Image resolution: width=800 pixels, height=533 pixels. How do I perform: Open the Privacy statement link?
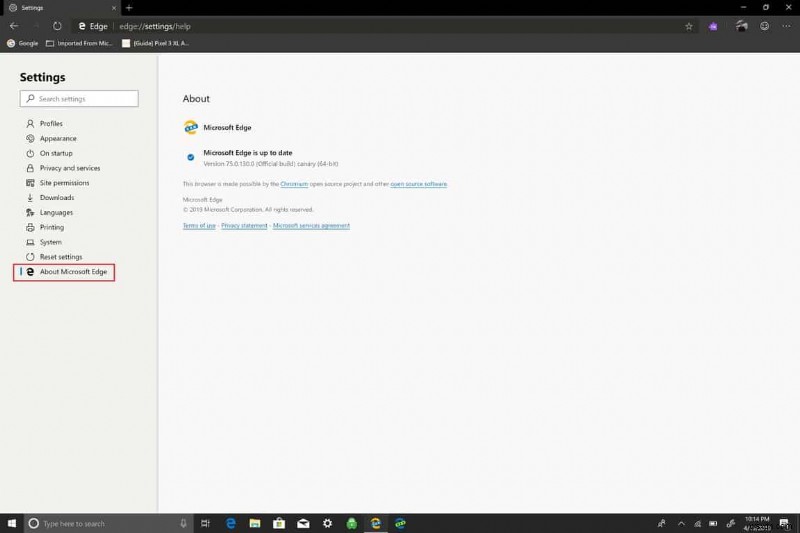point(244,225)
